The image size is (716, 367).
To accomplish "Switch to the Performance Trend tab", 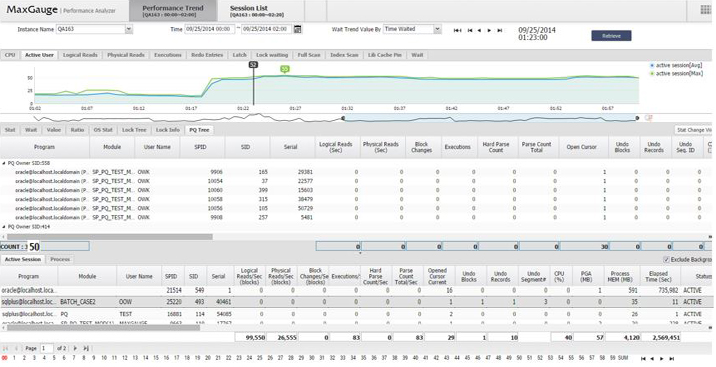I will coord(173,10).
